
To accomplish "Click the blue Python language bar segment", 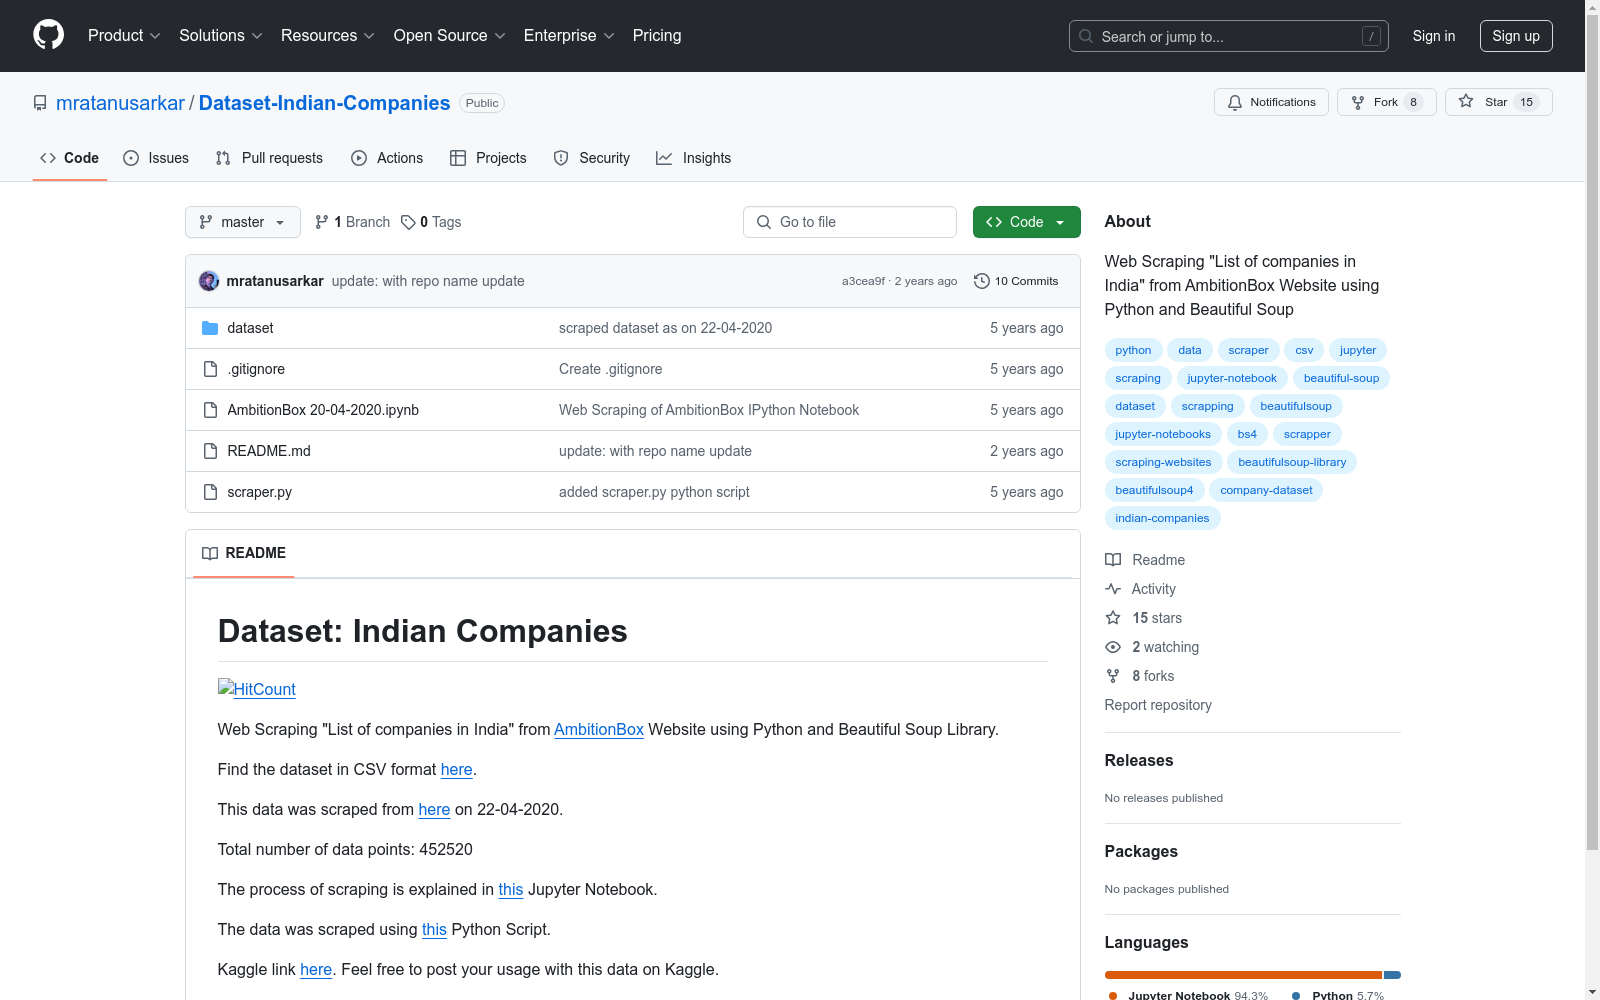I will 1392,975.
